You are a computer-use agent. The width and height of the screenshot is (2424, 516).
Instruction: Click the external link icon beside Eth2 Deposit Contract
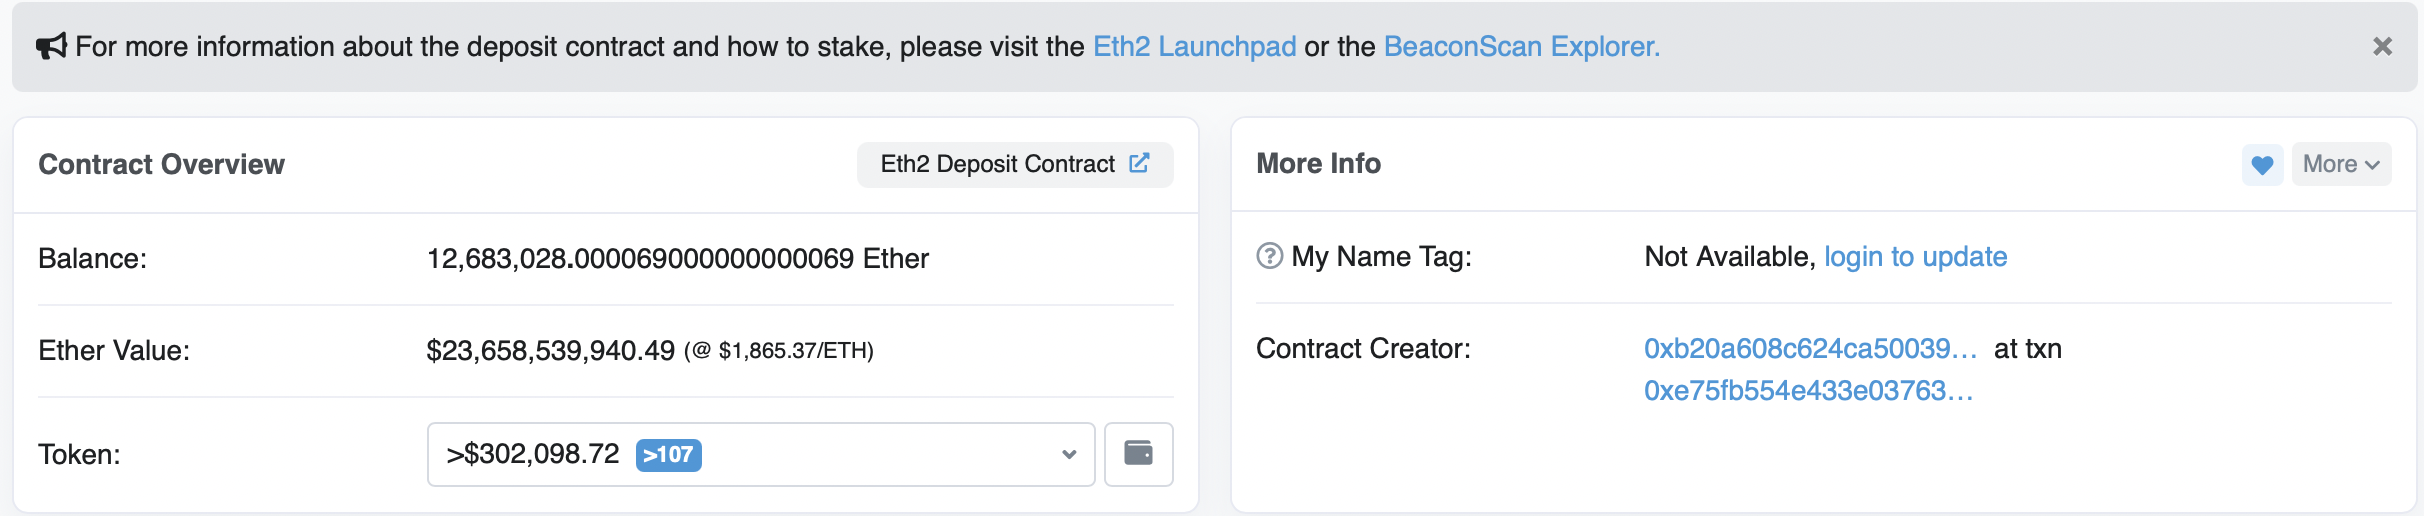click(1139, 163)
